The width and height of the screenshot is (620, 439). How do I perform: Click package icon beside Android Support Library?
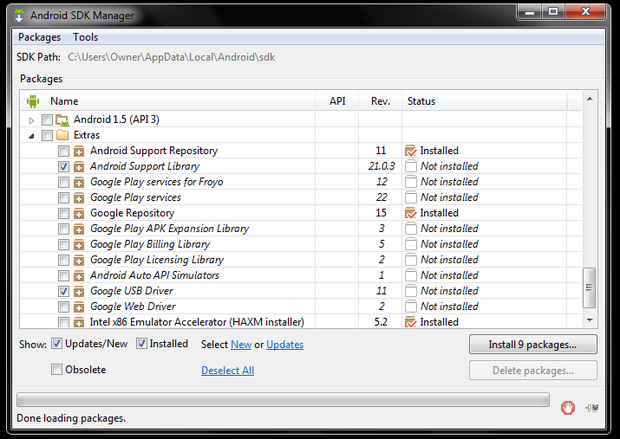coord(79,167)
